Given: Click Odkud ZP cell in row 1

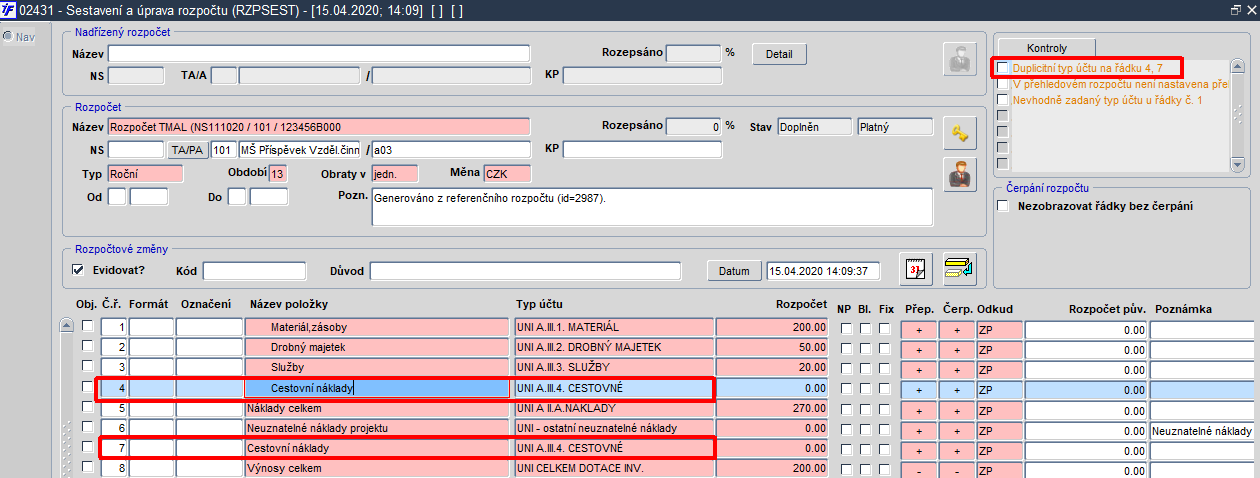Looking at the screenshot, I should pos(999,328).
